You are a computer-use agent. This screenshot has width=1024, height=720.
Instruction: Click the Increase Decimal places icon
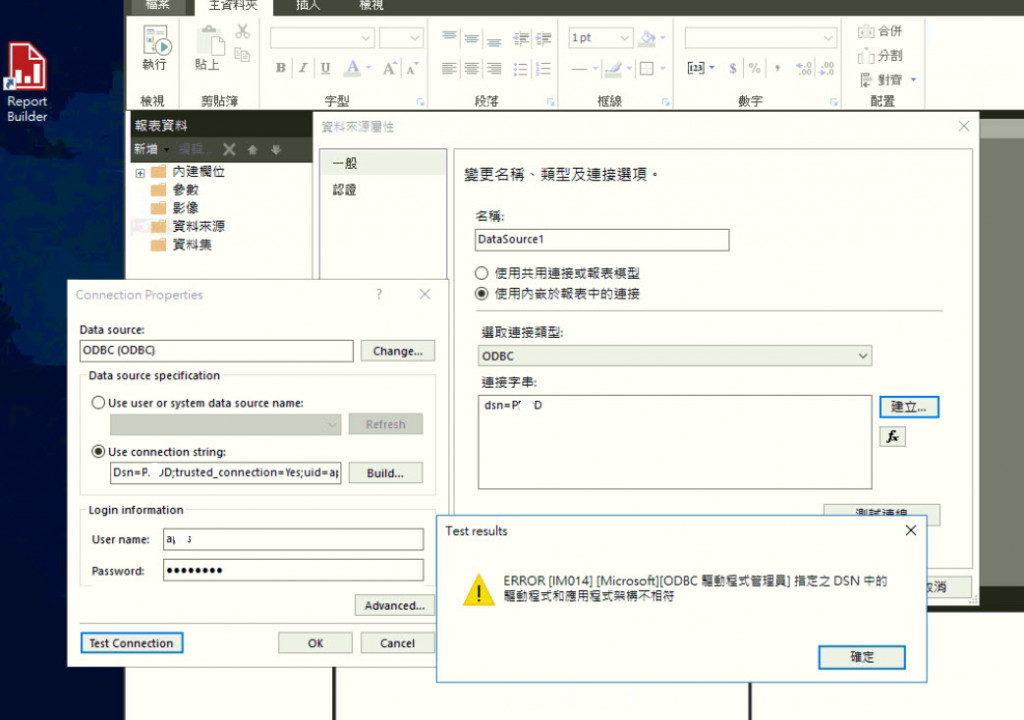[x=804, y=68]
